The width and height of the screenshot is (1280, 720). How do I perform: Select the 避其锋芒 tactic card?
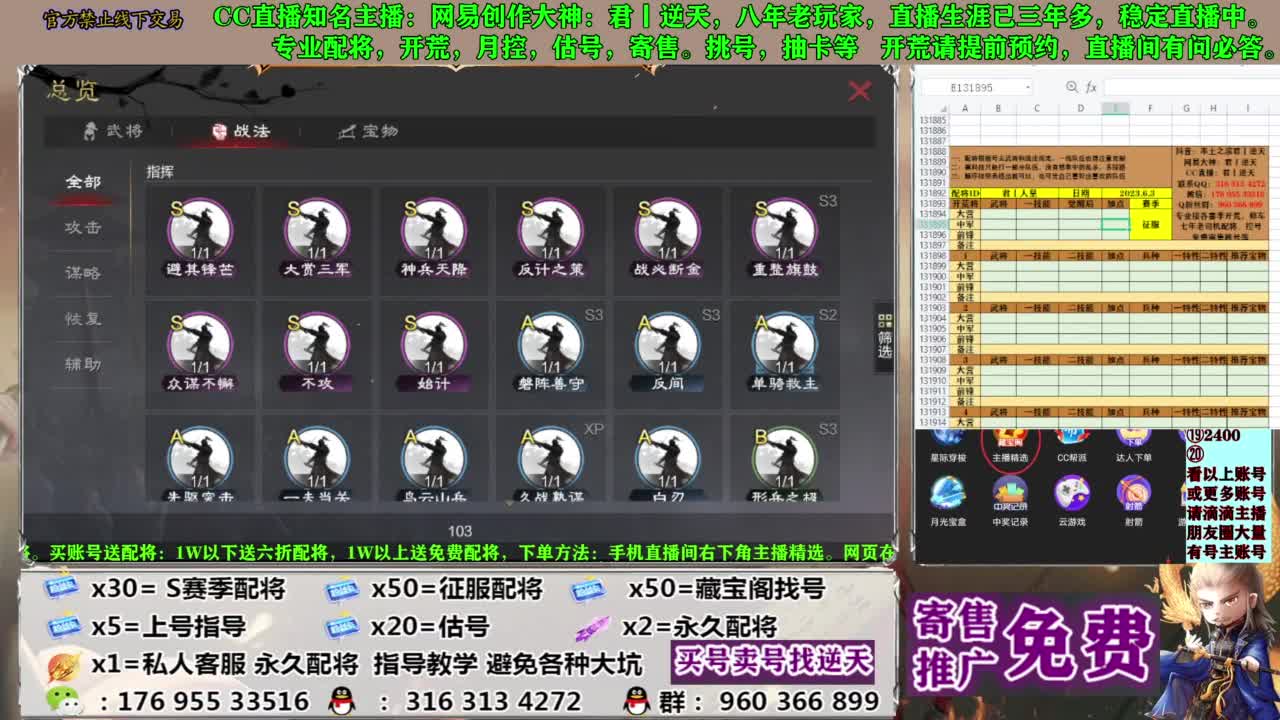[x=199, y=239]
